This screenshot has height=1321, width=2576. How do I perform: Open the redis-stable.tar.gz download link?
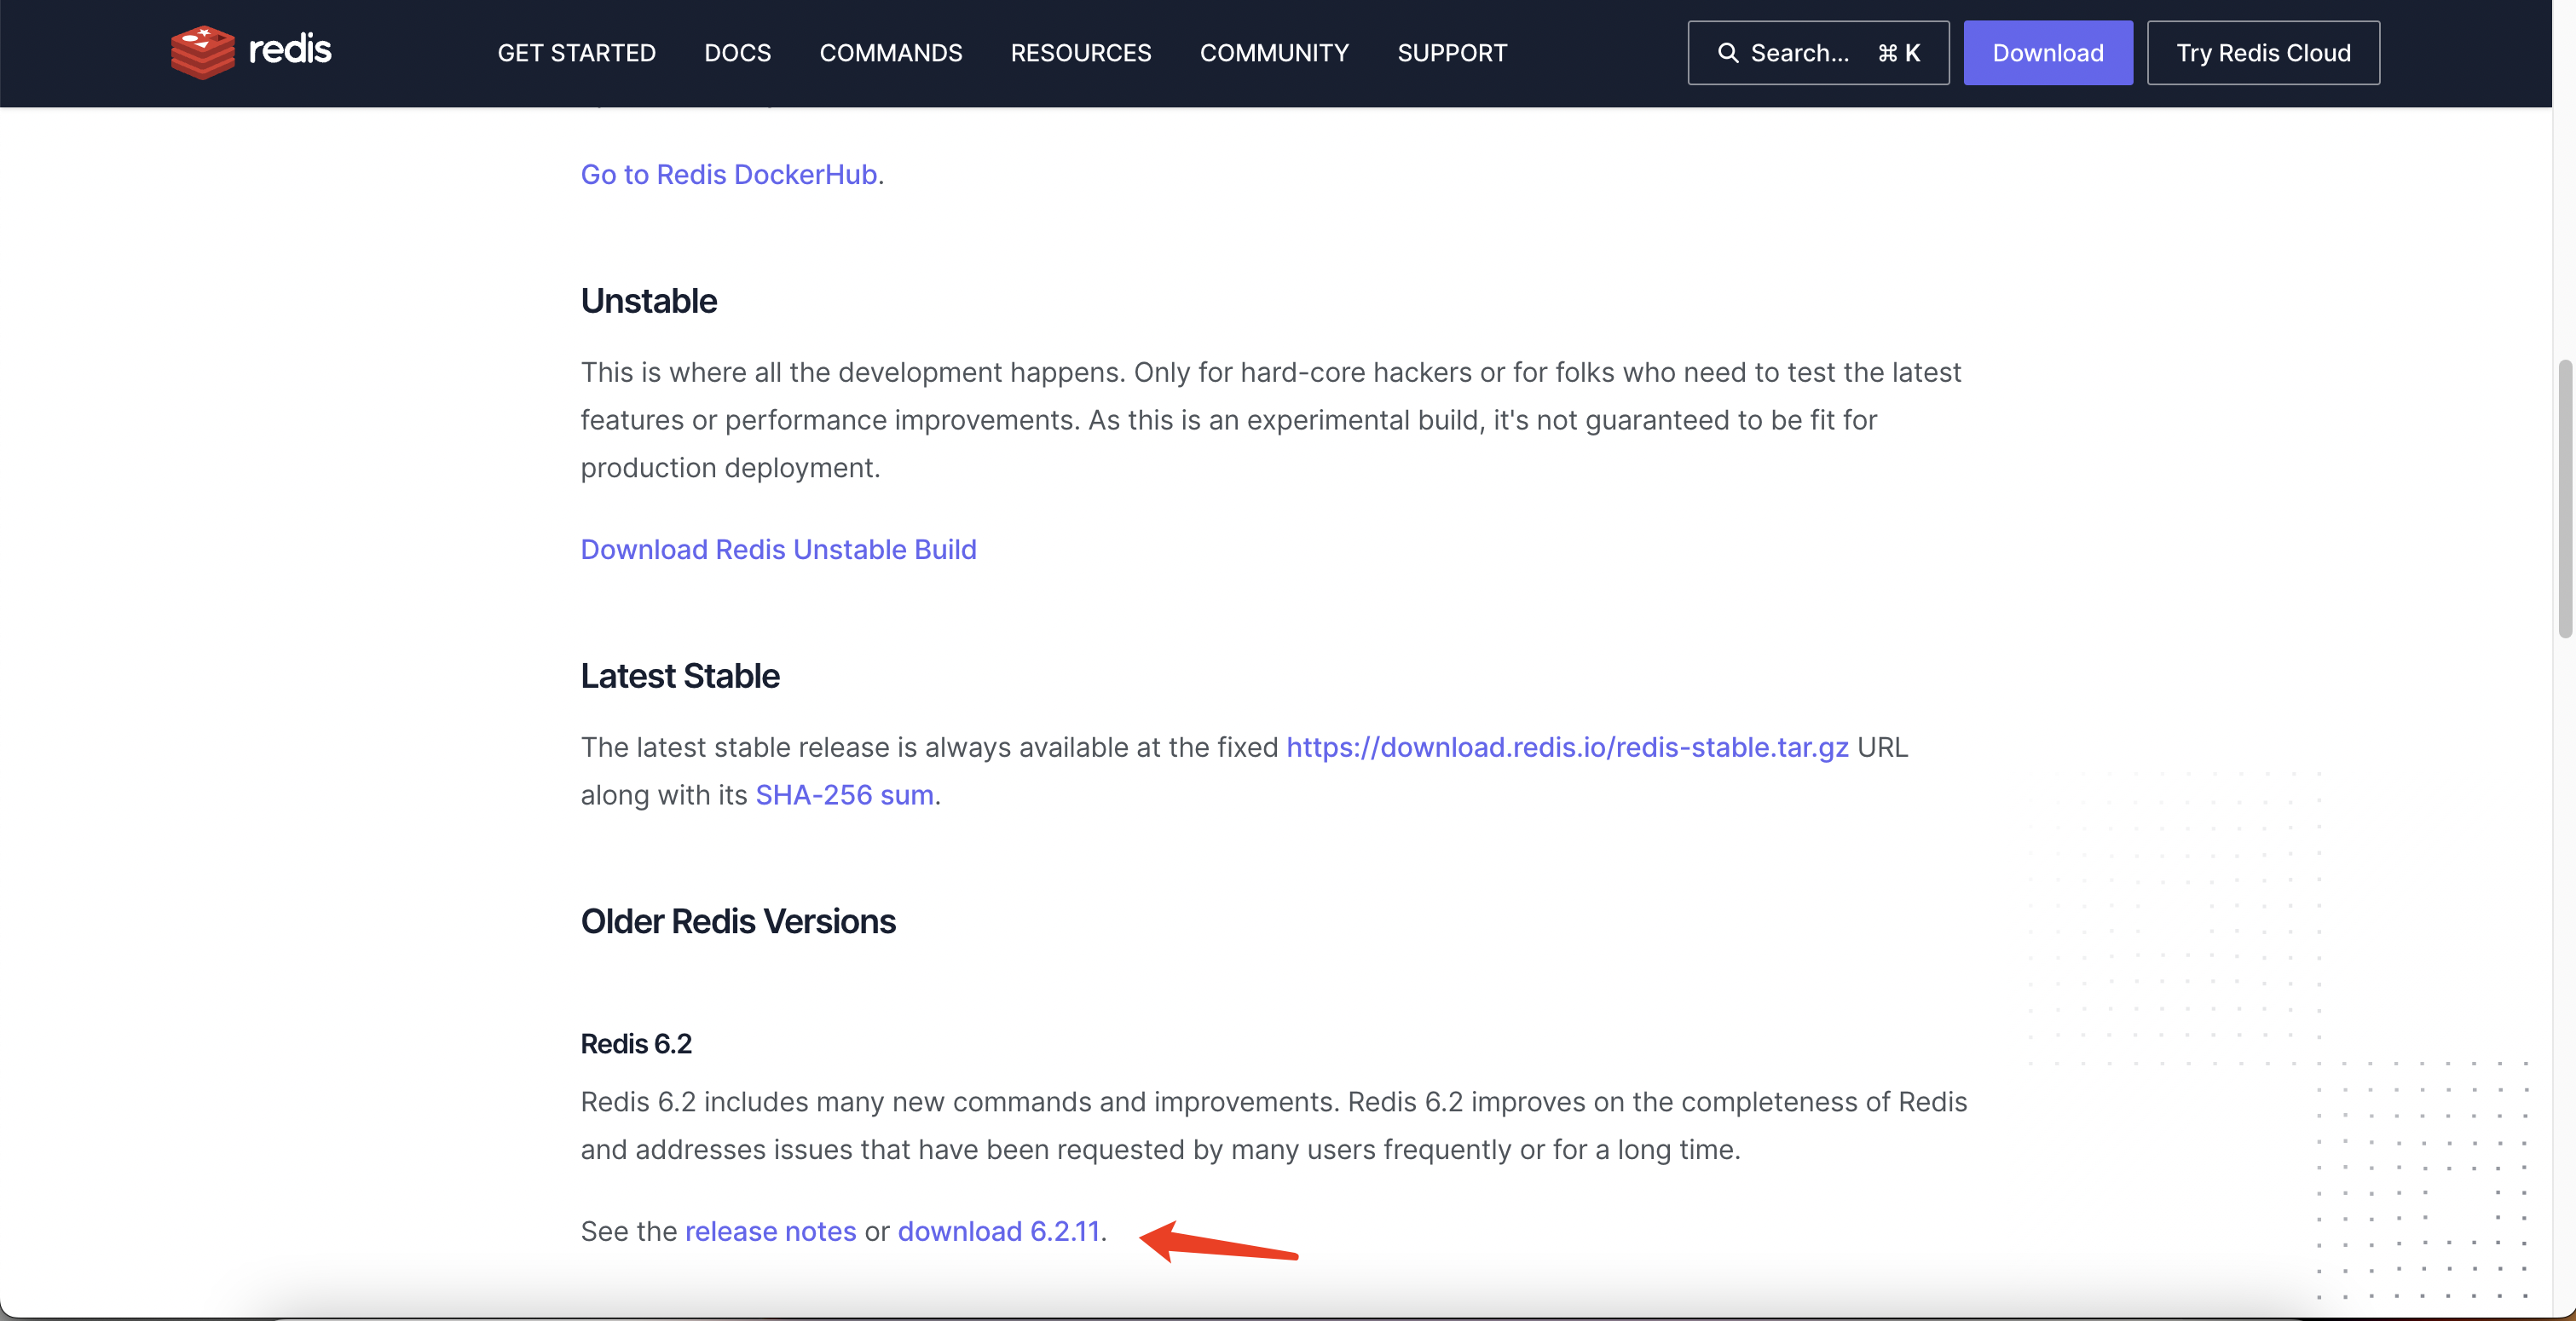click(1566, 746)
